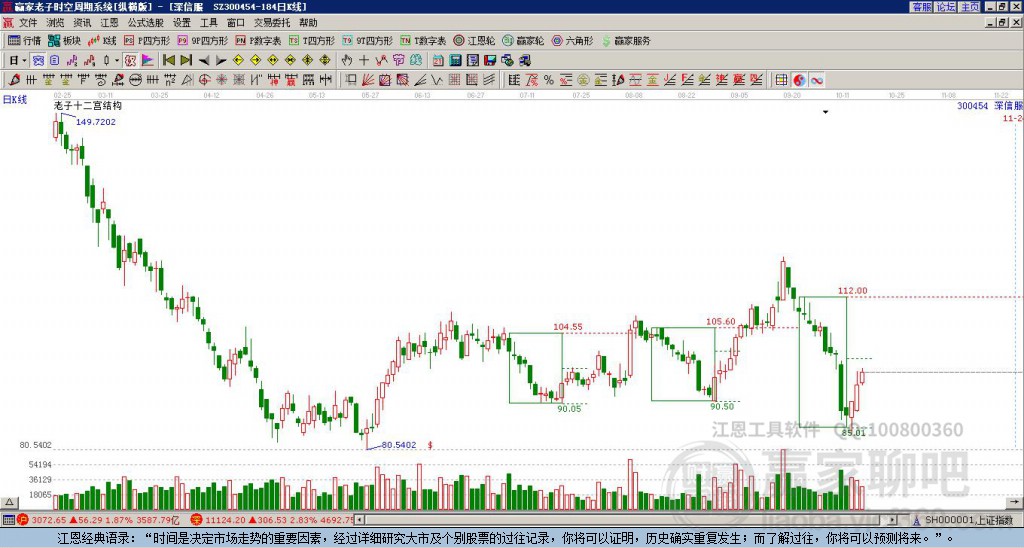1024x548 pixels.
Task: Open the T数字表 tool
Action: click(423, 40)
